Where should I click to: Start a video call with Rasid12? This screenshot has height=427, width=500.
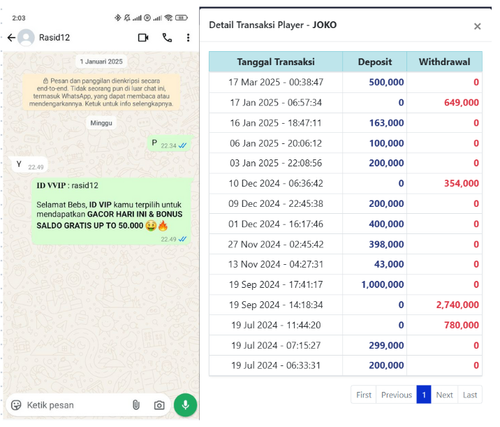[x=143, y=38]
